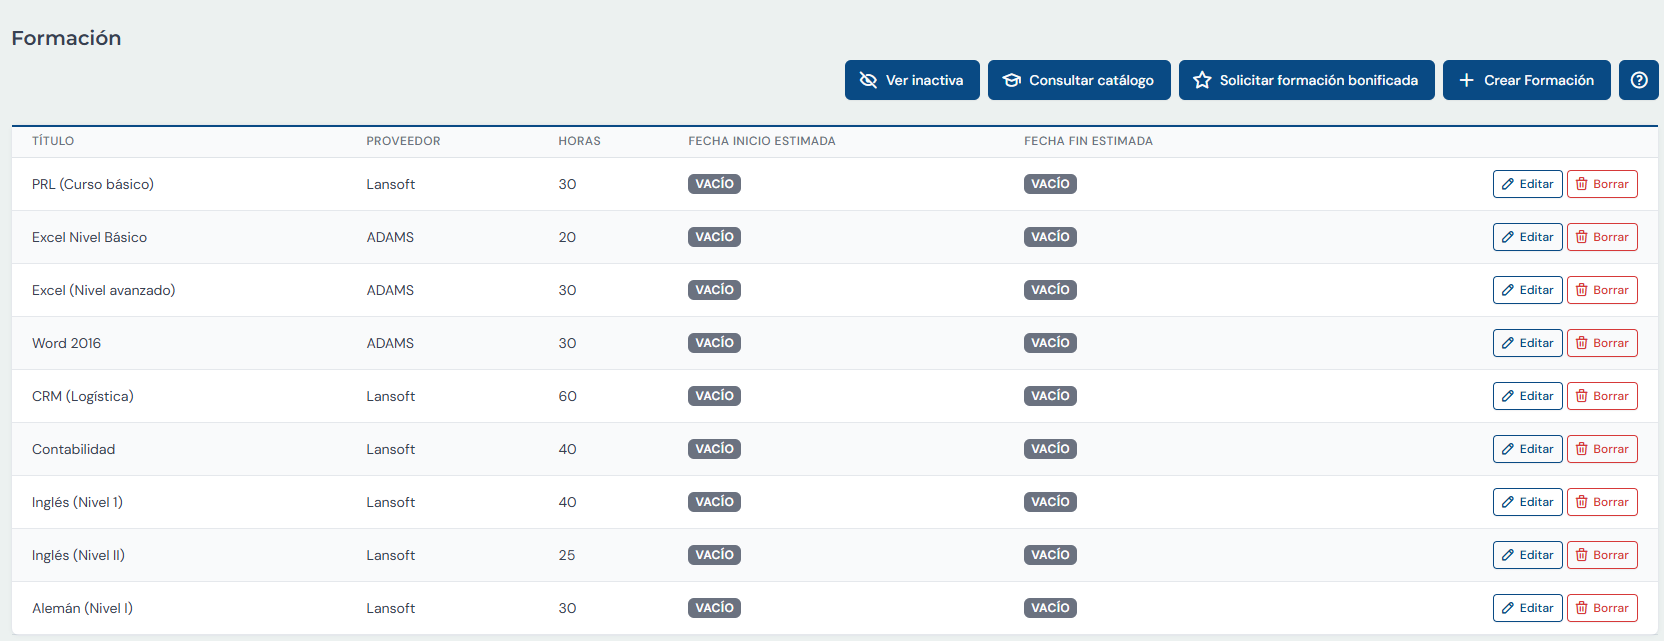
Task: Select the Contabilidad title cell
Action: point(74,449)
